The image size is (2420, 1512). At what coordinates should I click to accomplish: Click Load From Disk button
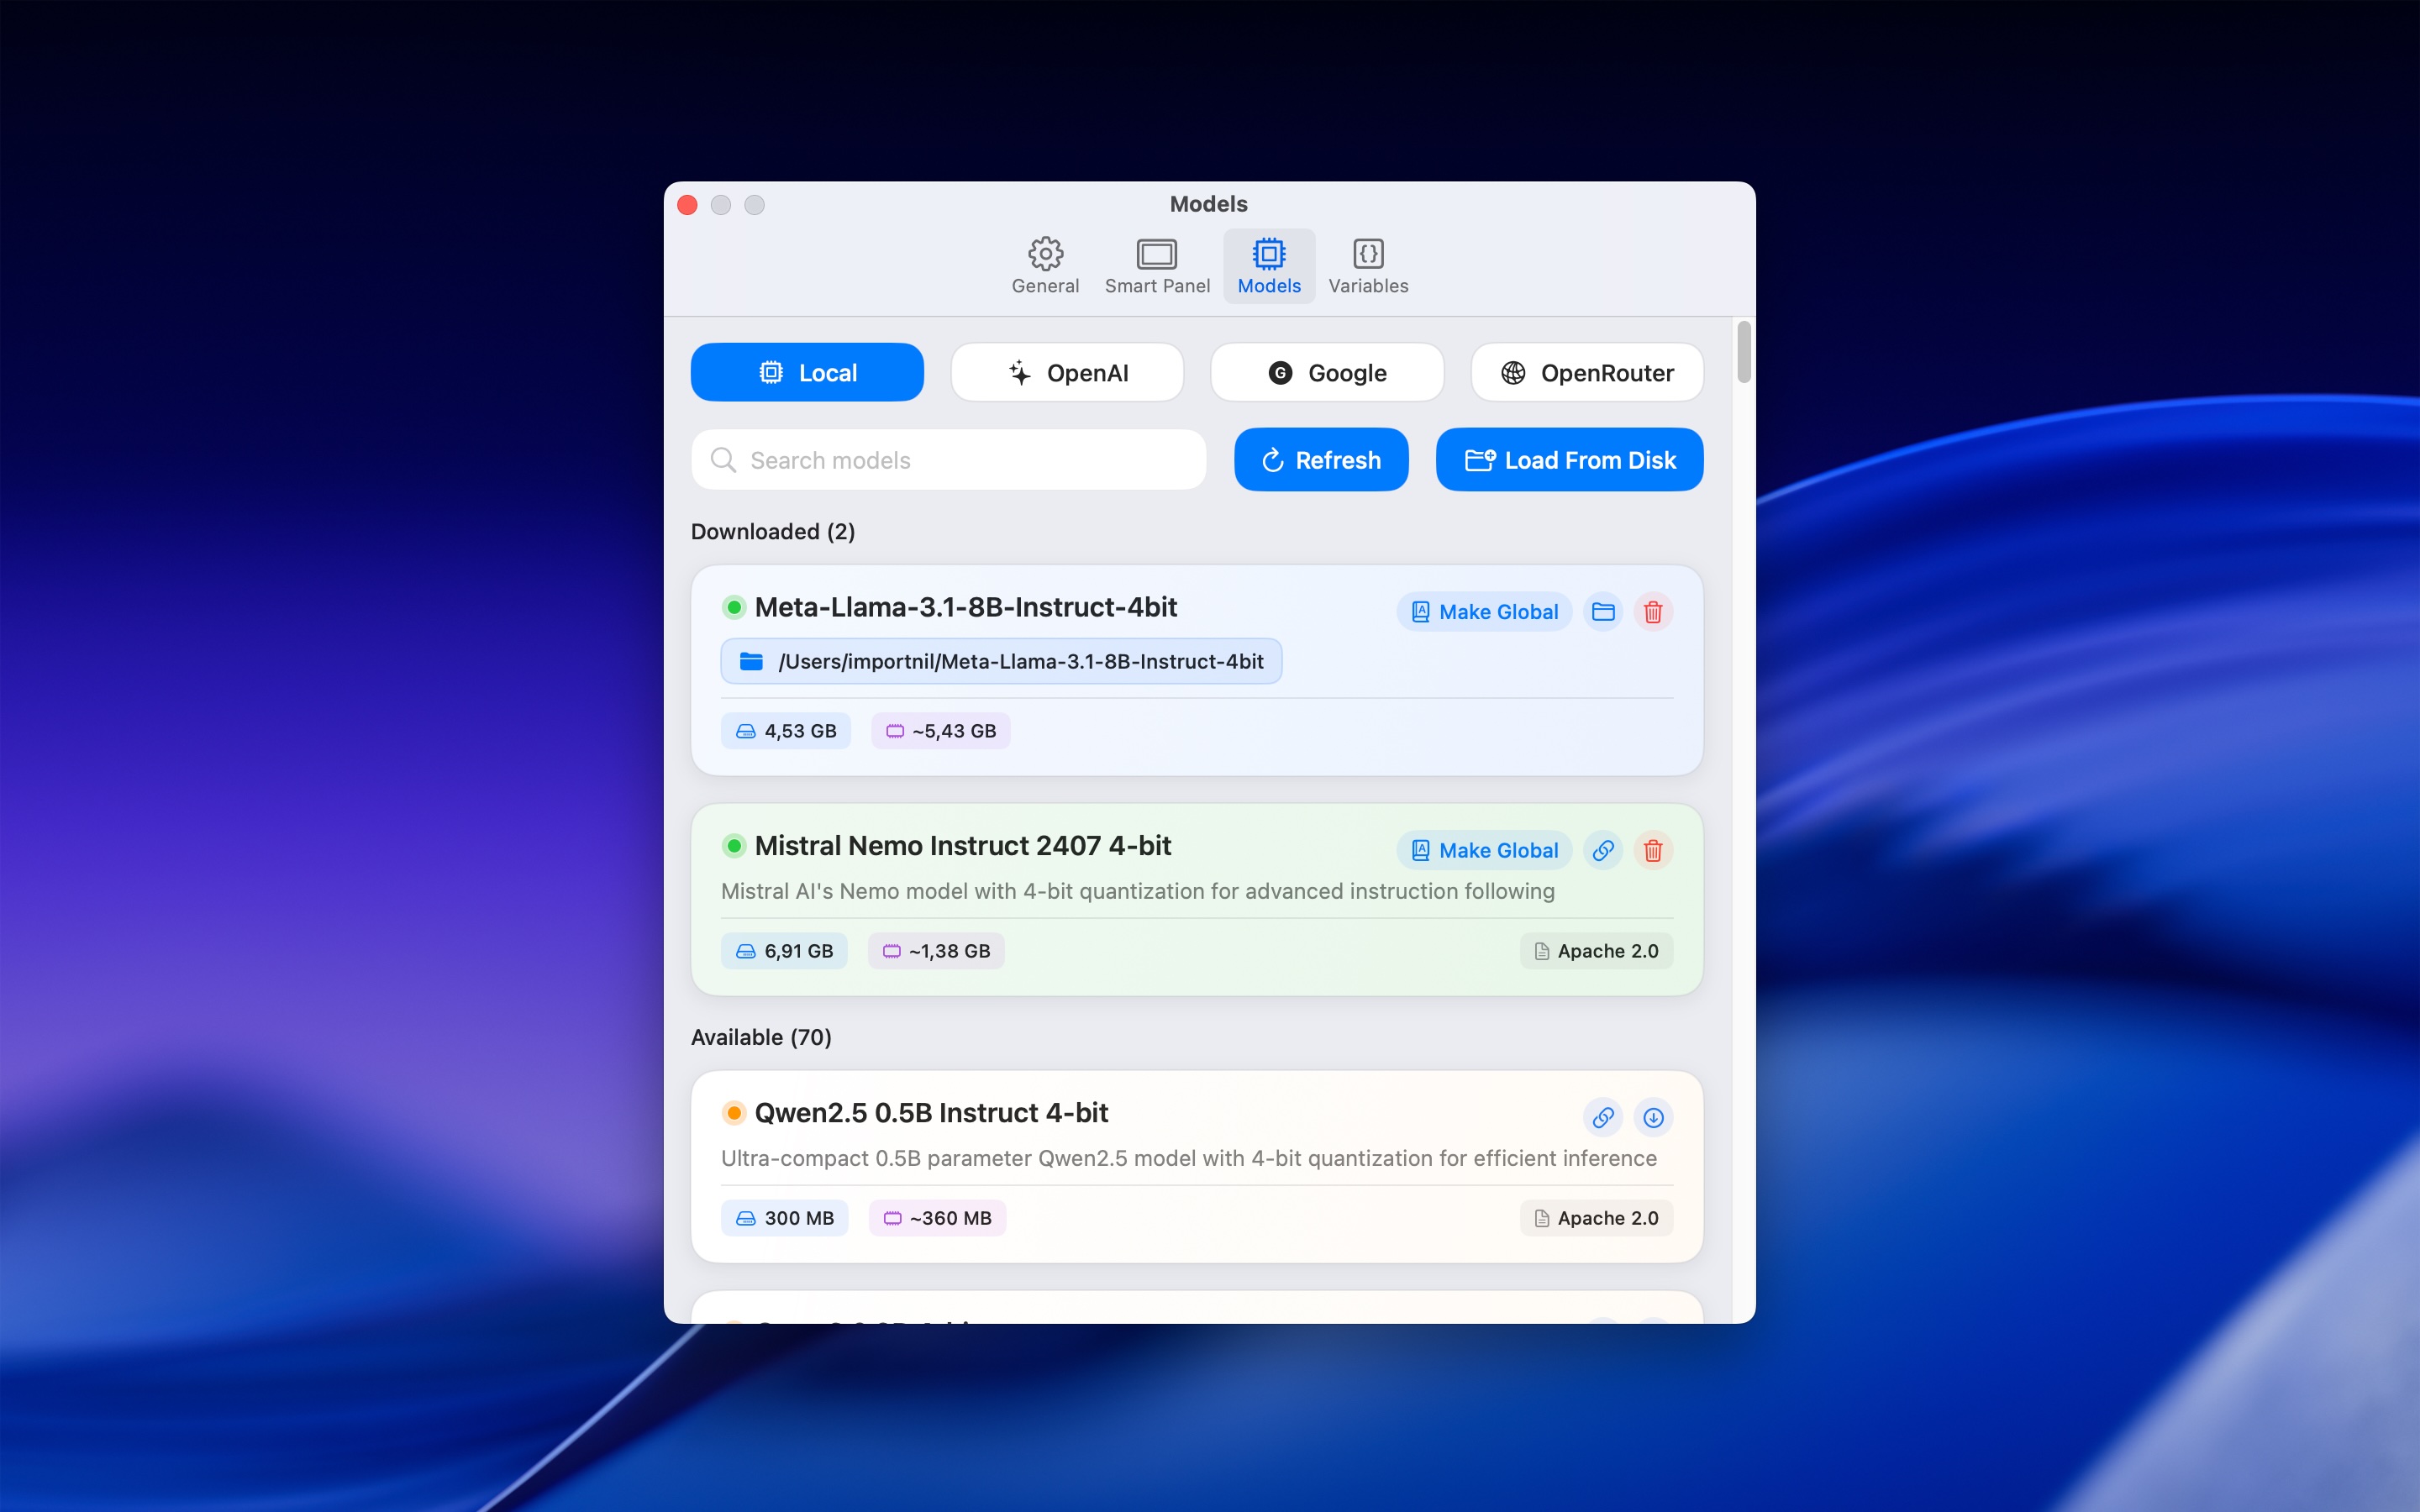[1569, 460]
